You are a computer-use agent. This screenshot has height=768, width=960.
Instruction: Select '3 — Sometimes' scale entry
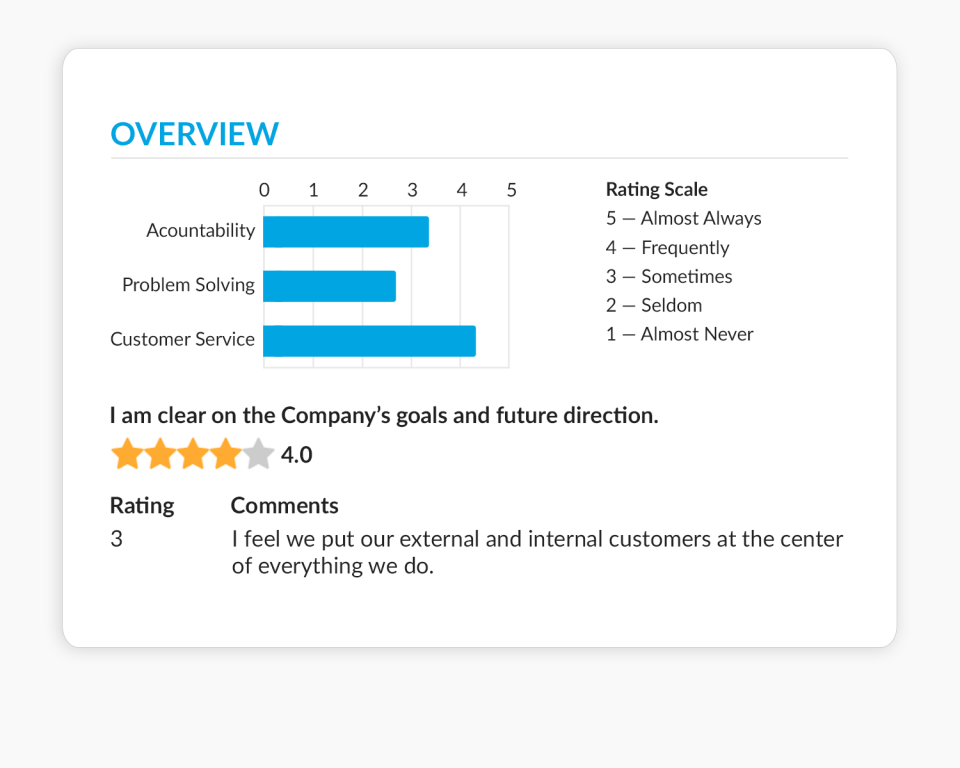click(x=669, y=276)
